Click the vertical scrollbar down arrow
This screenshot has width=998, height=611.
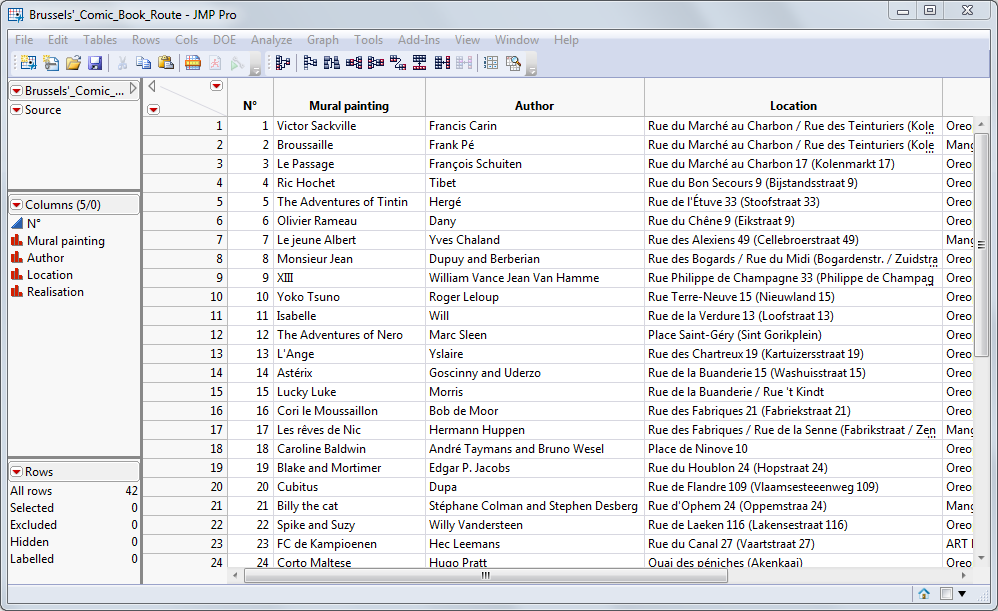(x=981, y=558)
